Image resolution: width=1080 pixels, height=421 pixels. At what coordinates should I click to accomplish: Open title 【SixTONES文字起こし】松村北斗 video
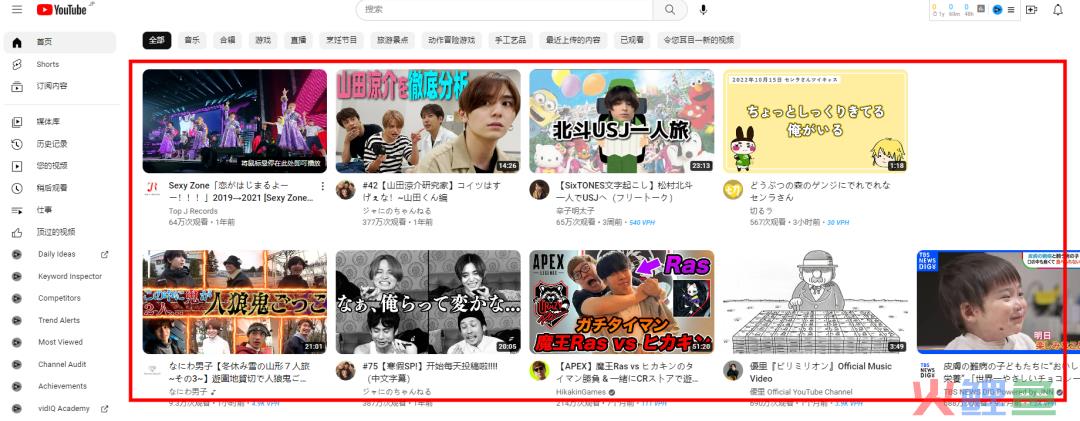[x=624, y=192]
